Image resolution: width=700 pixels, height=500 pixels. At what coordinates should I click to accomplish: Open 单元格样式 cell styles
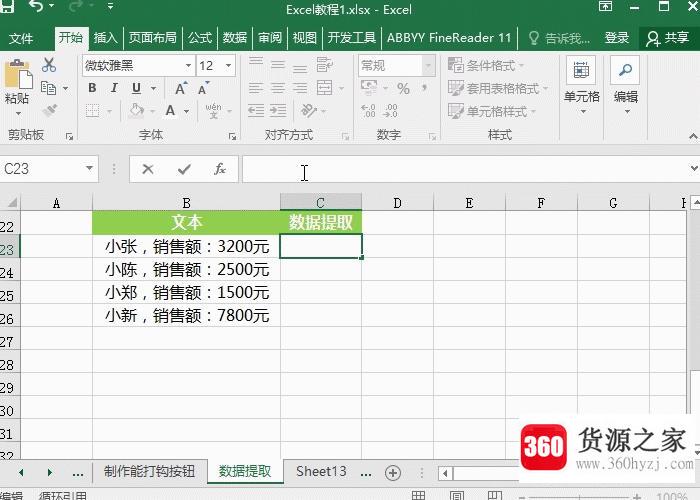pyautogui.click(x=492, y=111)
